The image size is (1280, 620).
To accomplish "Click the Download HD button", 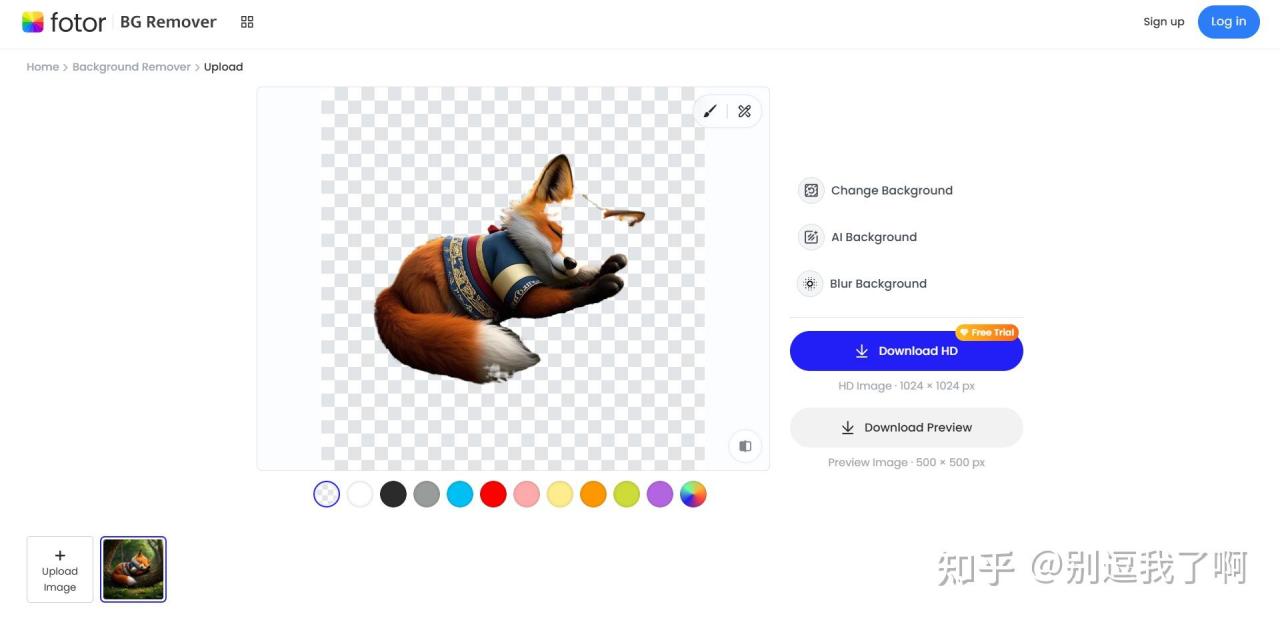I will point(906,351).
